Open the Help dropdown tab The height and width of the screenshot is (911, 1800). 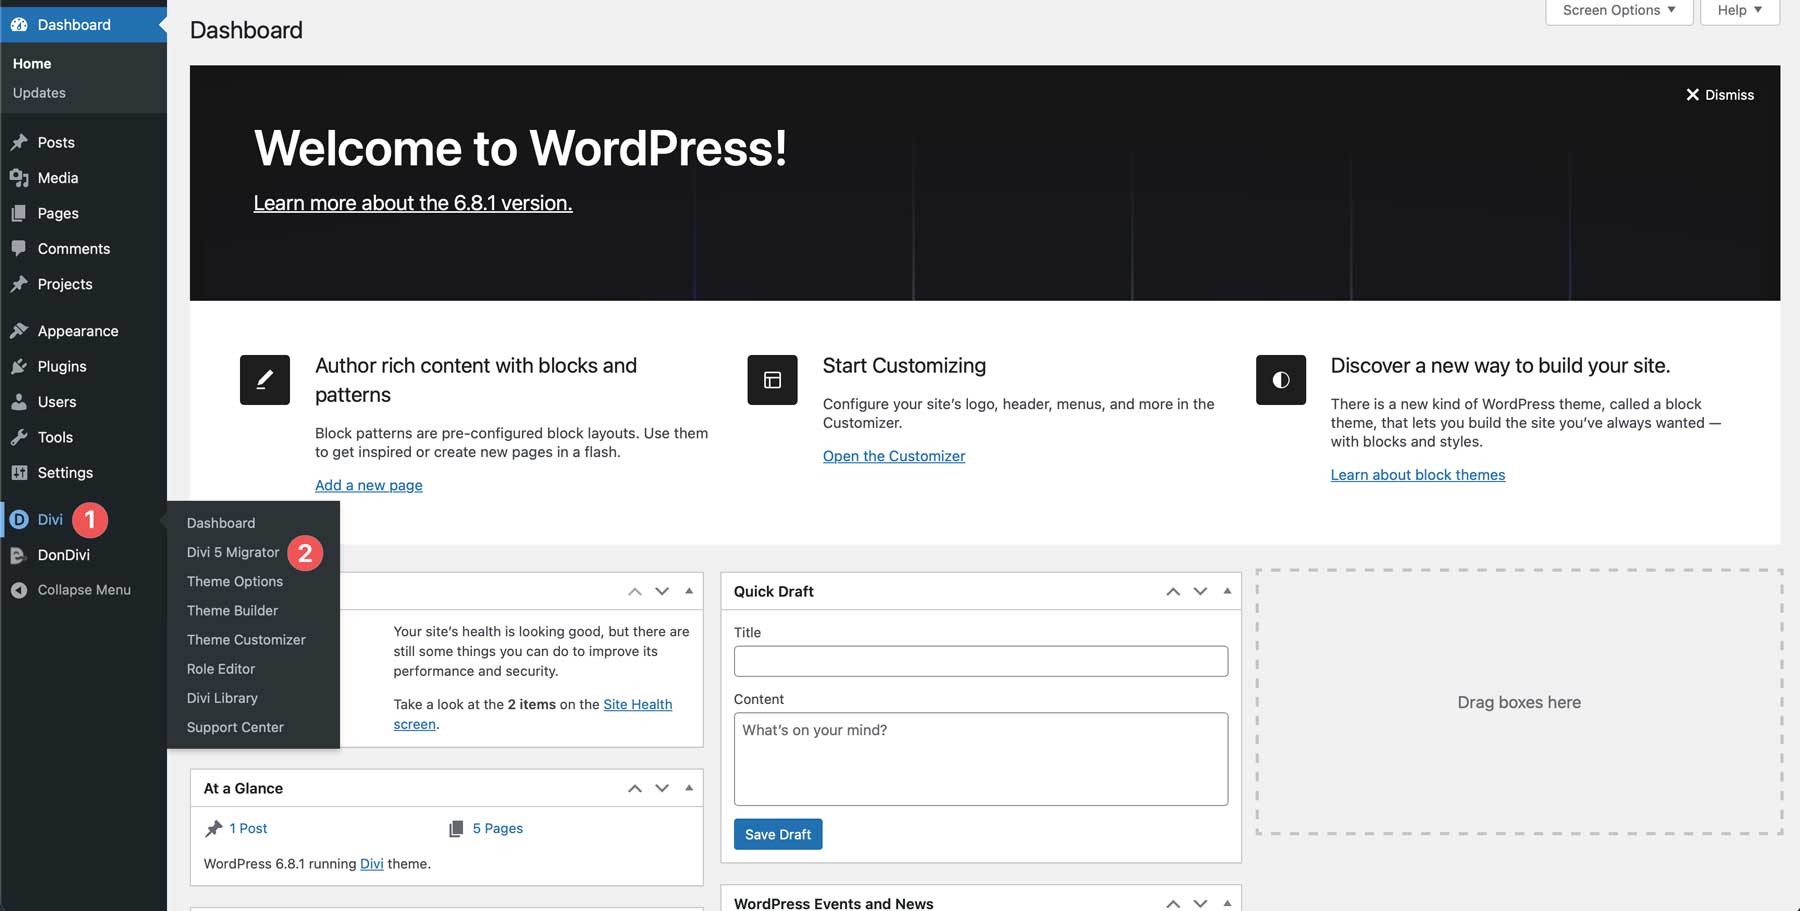(1739, 11)
